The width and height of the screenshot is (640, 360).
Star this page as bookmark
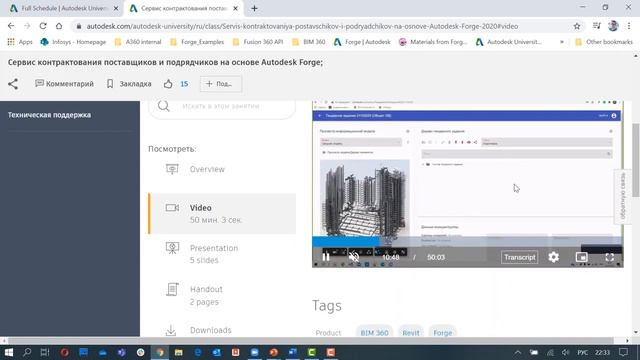[577, 26]
